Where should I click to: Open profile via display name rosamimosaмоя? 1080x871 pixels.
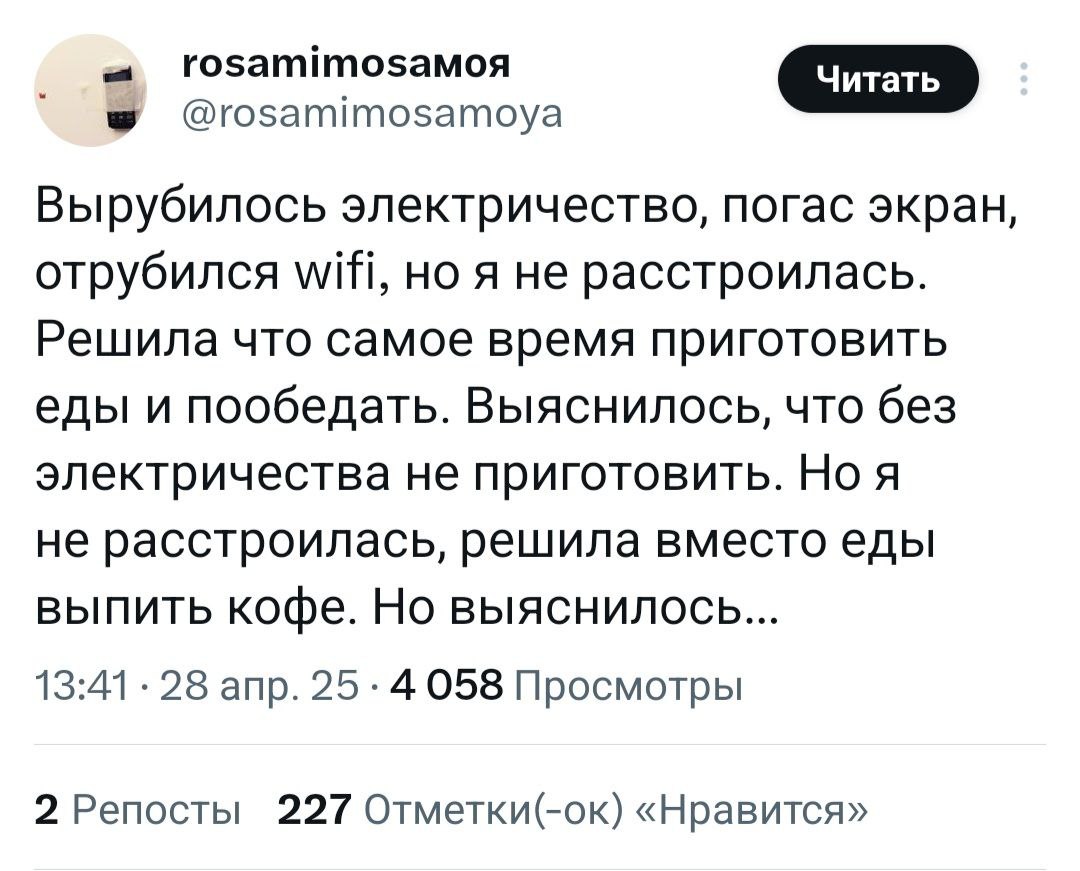(347, 64)
